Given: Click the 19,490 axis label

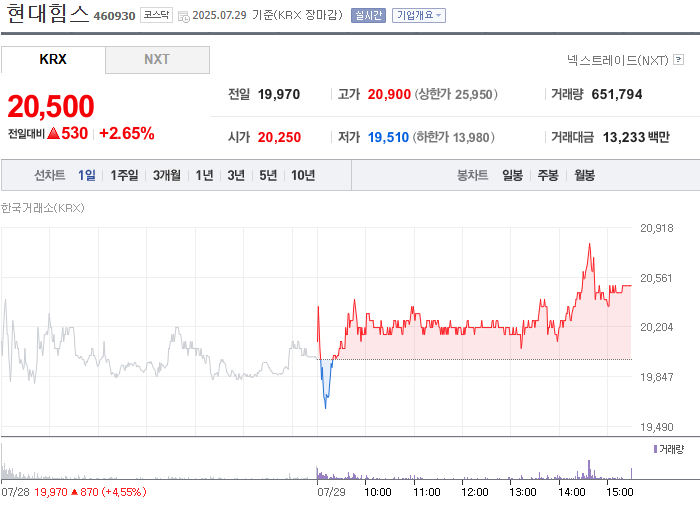Looking at the screenshot, I should [x=656, y=427].
